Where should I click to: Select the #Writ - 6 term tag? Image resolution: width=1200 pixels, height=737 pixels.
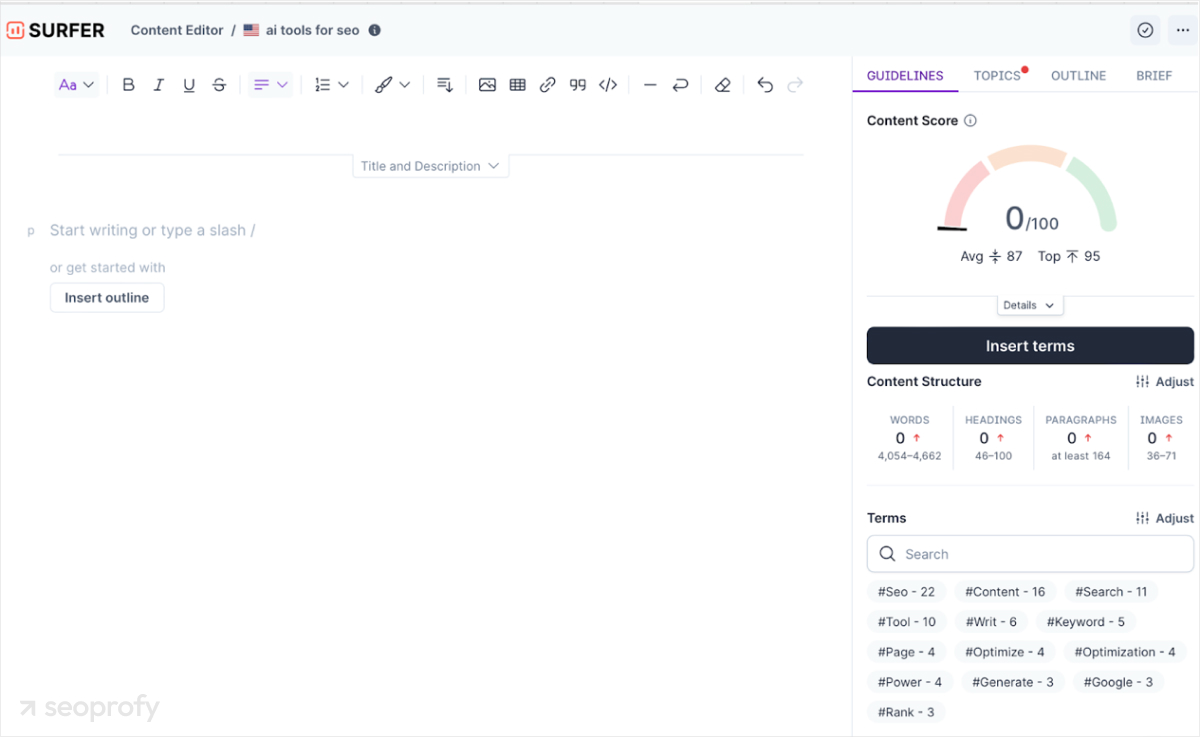(991, 622)
